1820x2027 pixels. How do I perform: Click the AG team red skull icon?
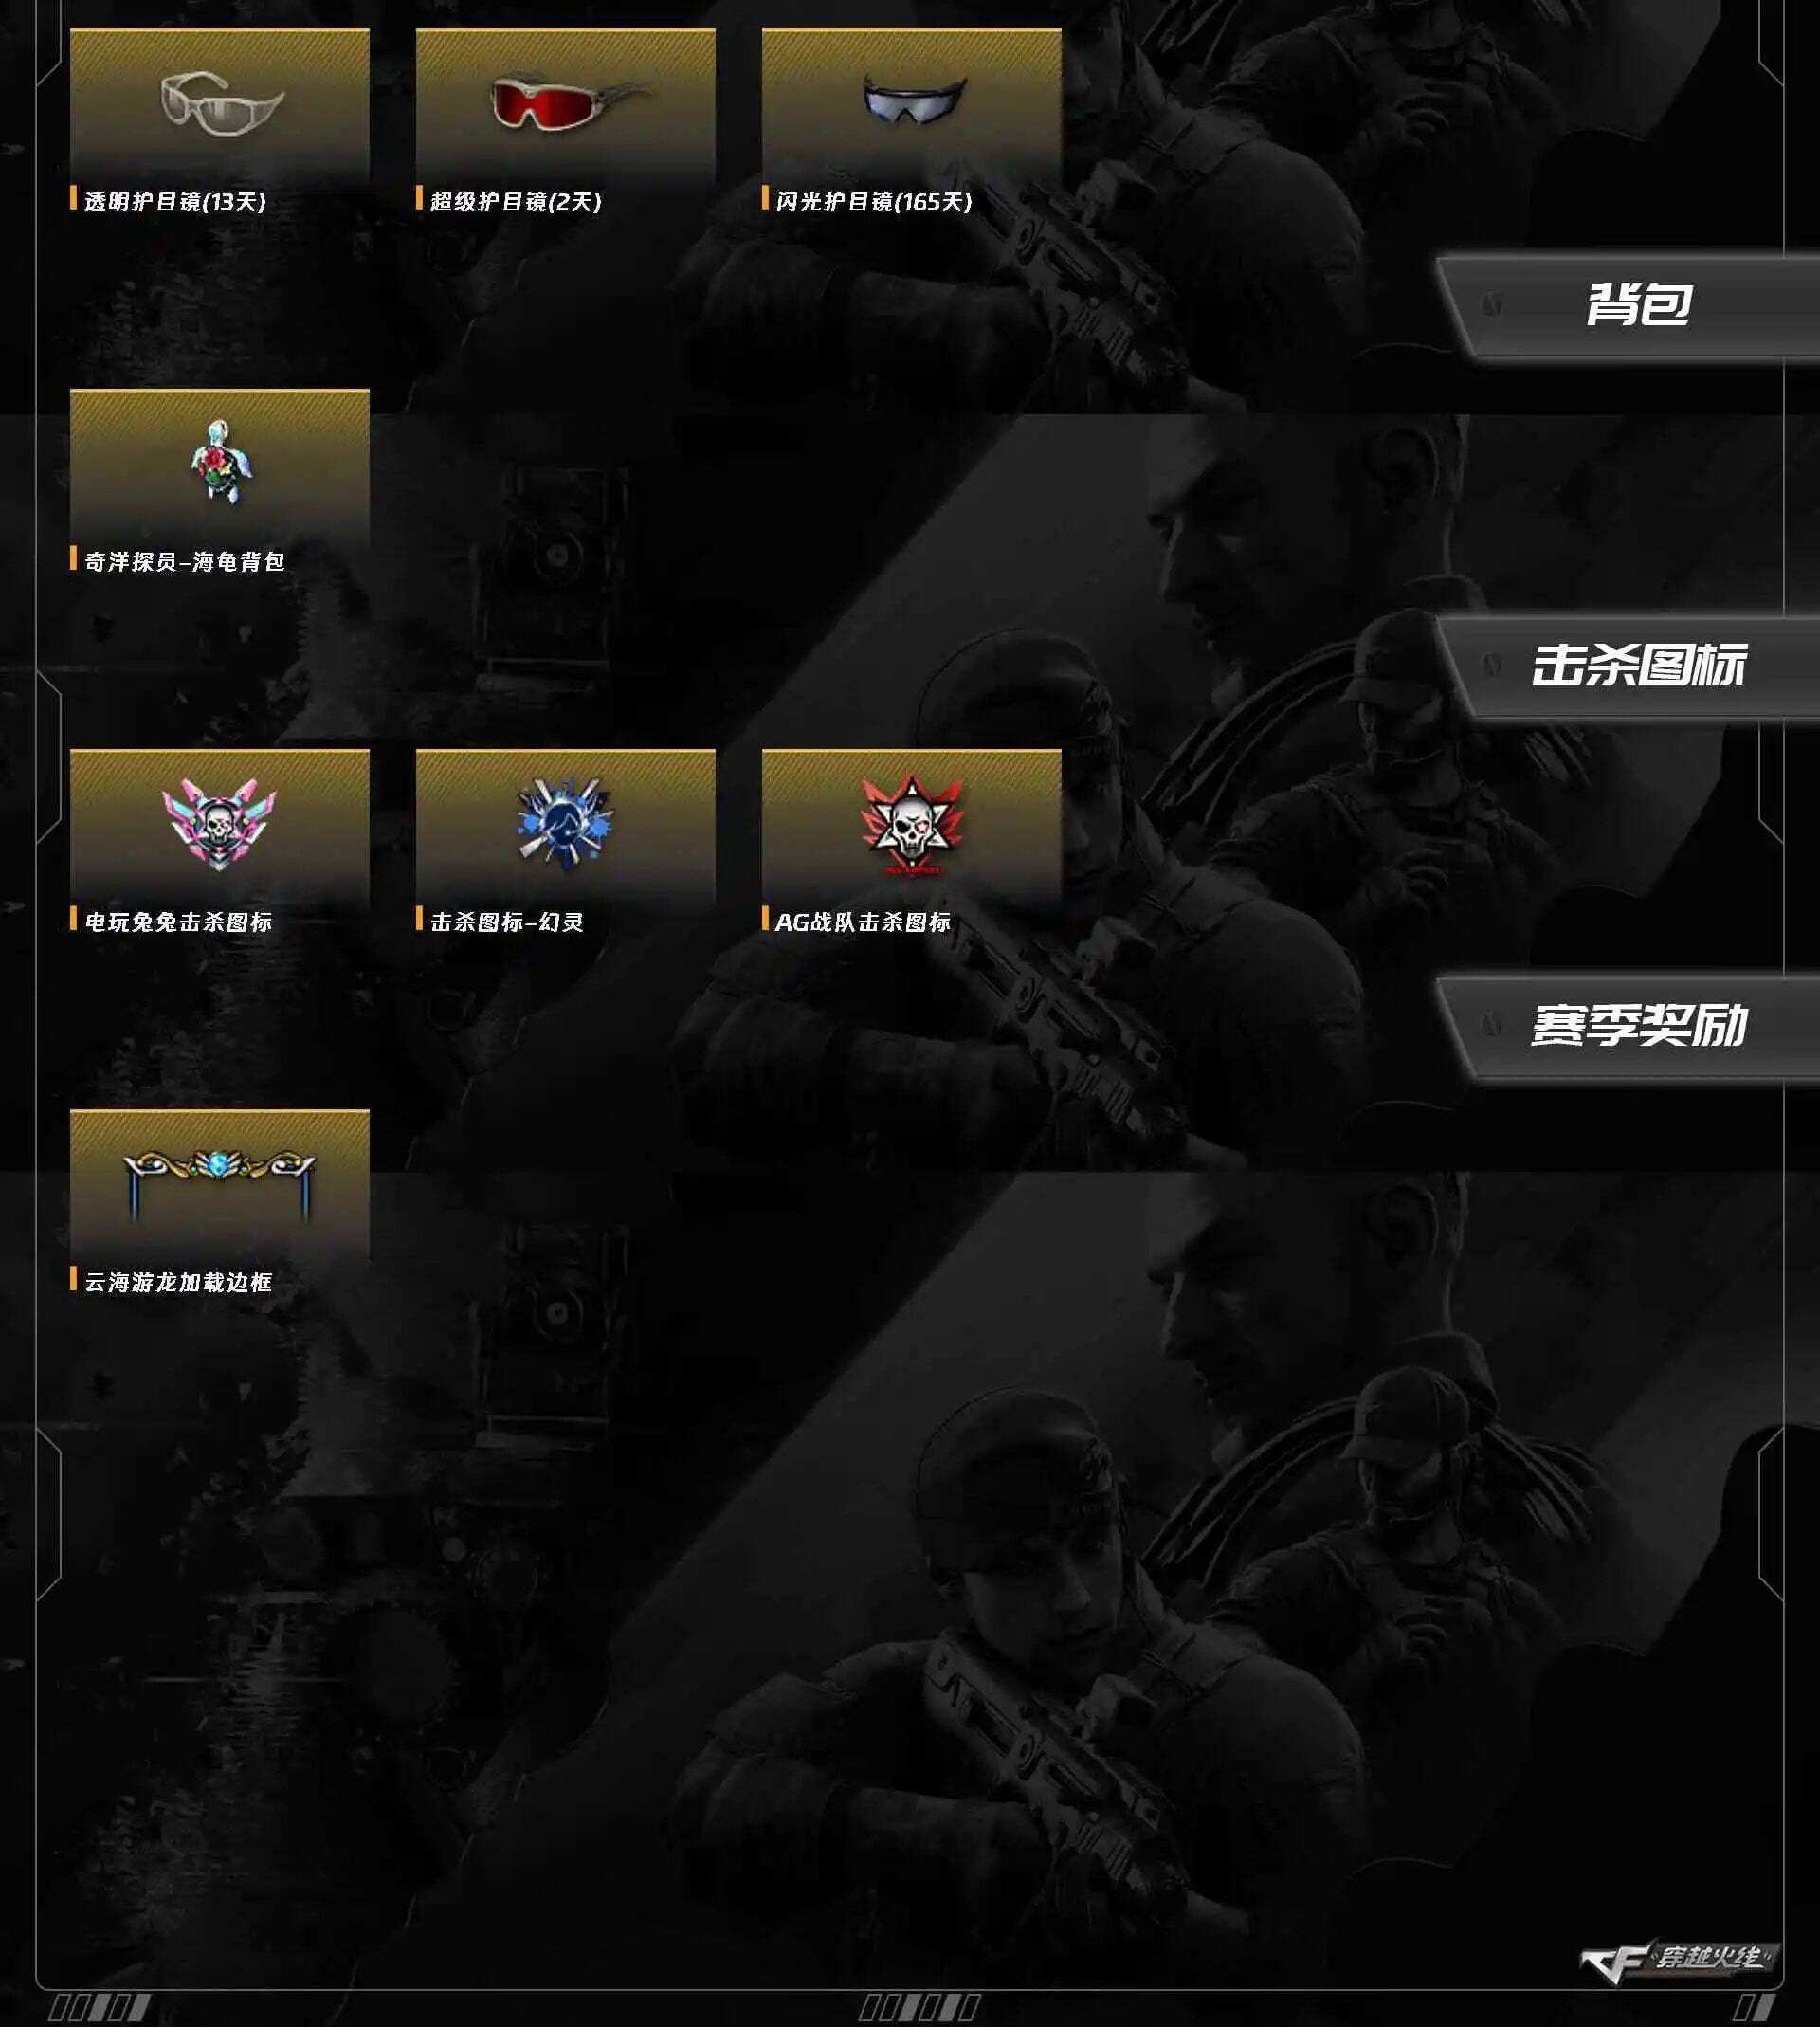(x=911, y=824)
